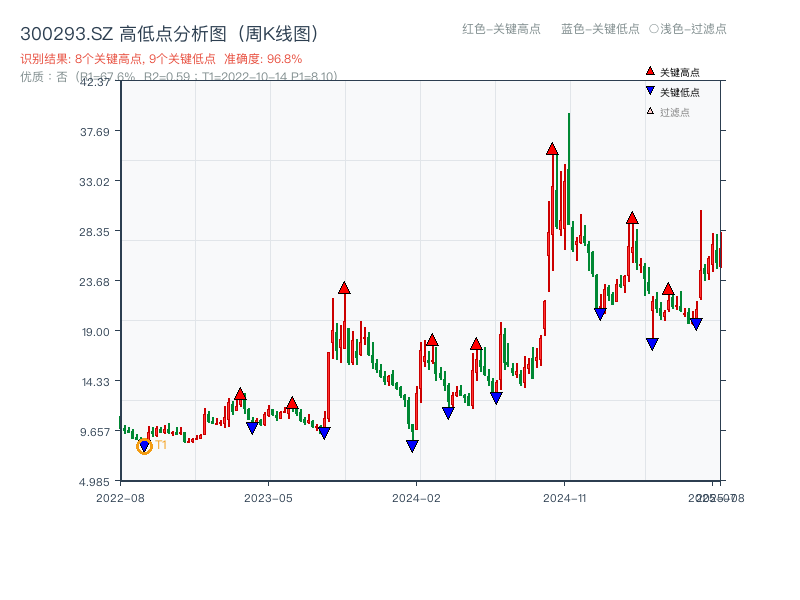Select blue key-low triangle near 11 after 2024-02

tap(448, 413)
